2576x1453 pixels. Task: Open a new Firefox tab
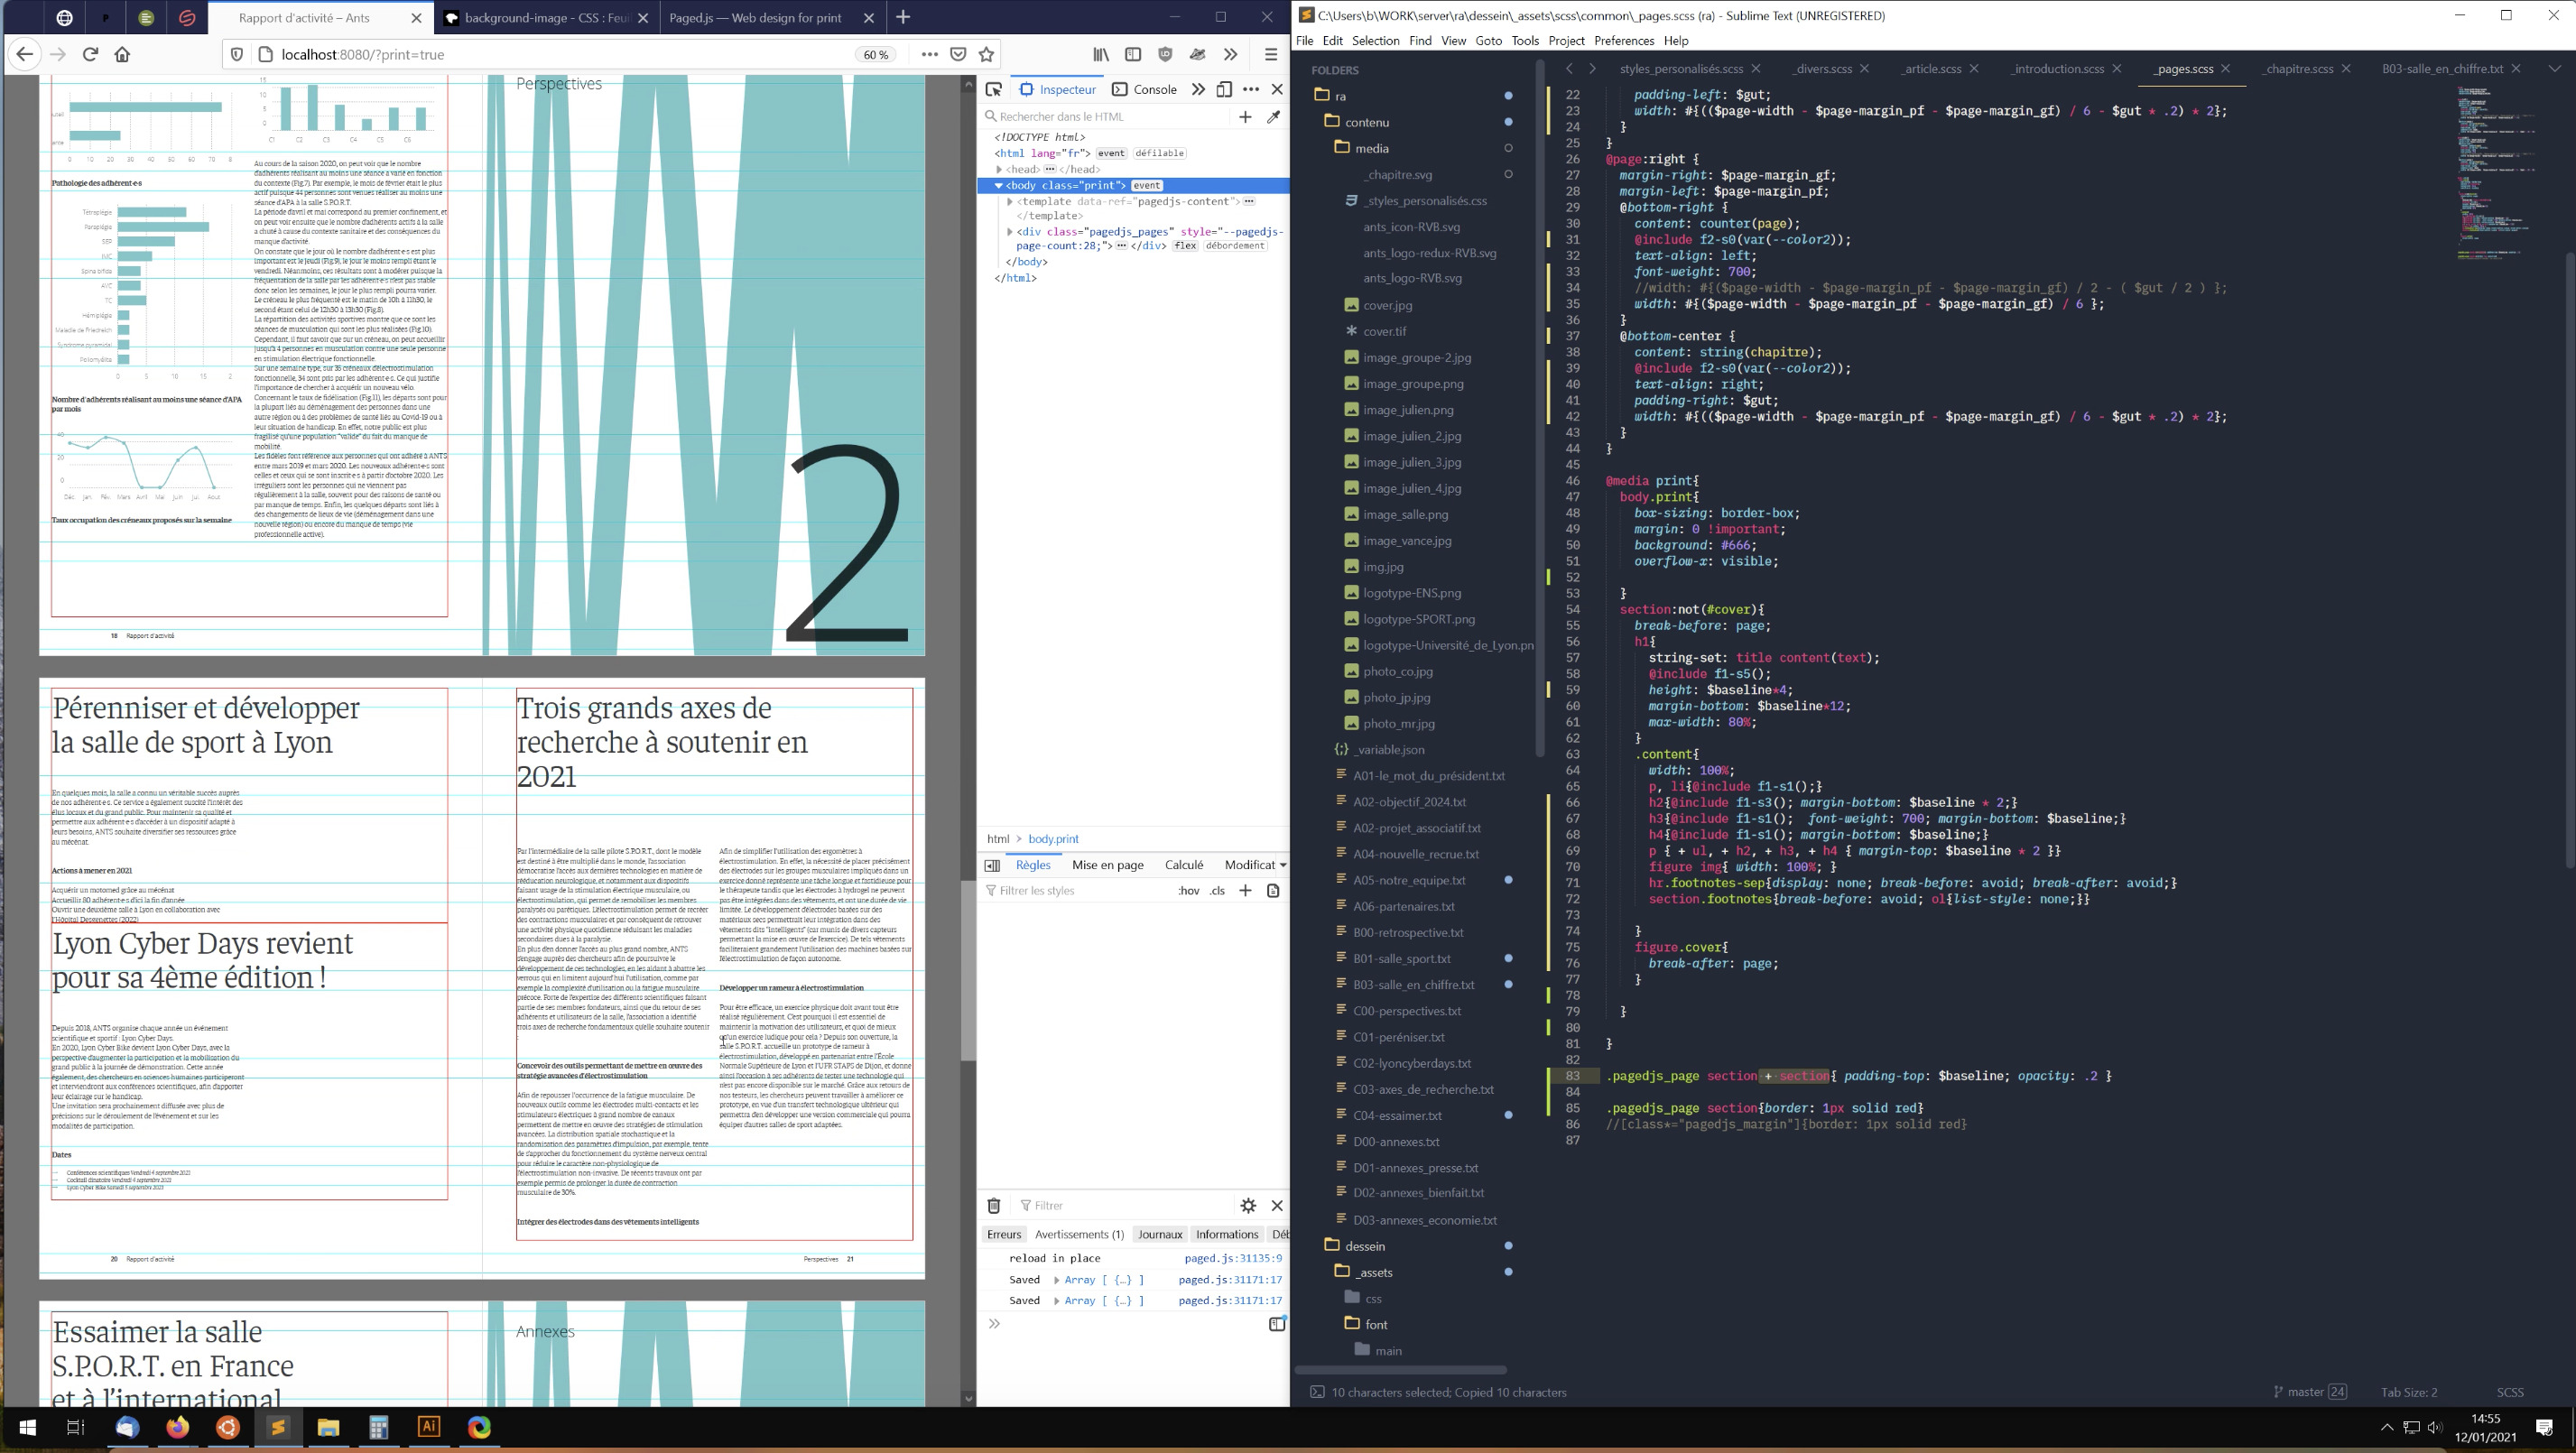tap(903, 17)
